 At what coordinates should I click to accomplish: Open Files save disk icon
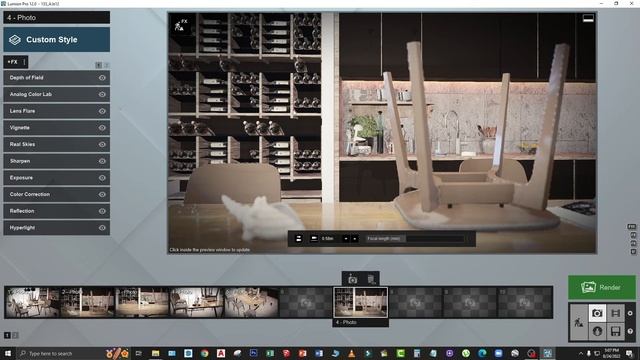(616, 331)
